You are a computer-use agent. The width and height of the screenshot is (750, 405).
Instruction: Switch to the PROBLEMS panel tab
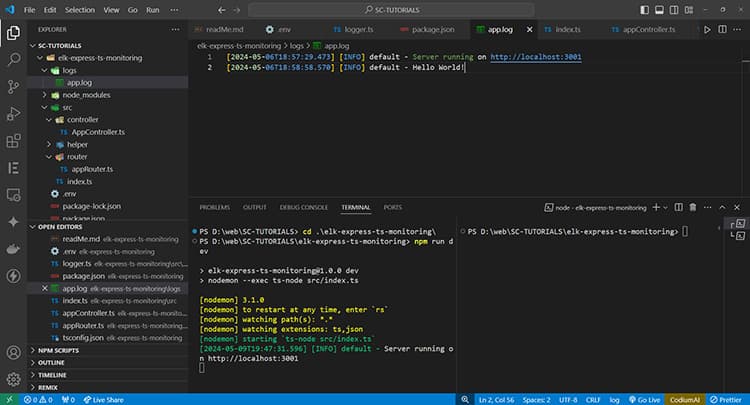click(x=214, y=207)
